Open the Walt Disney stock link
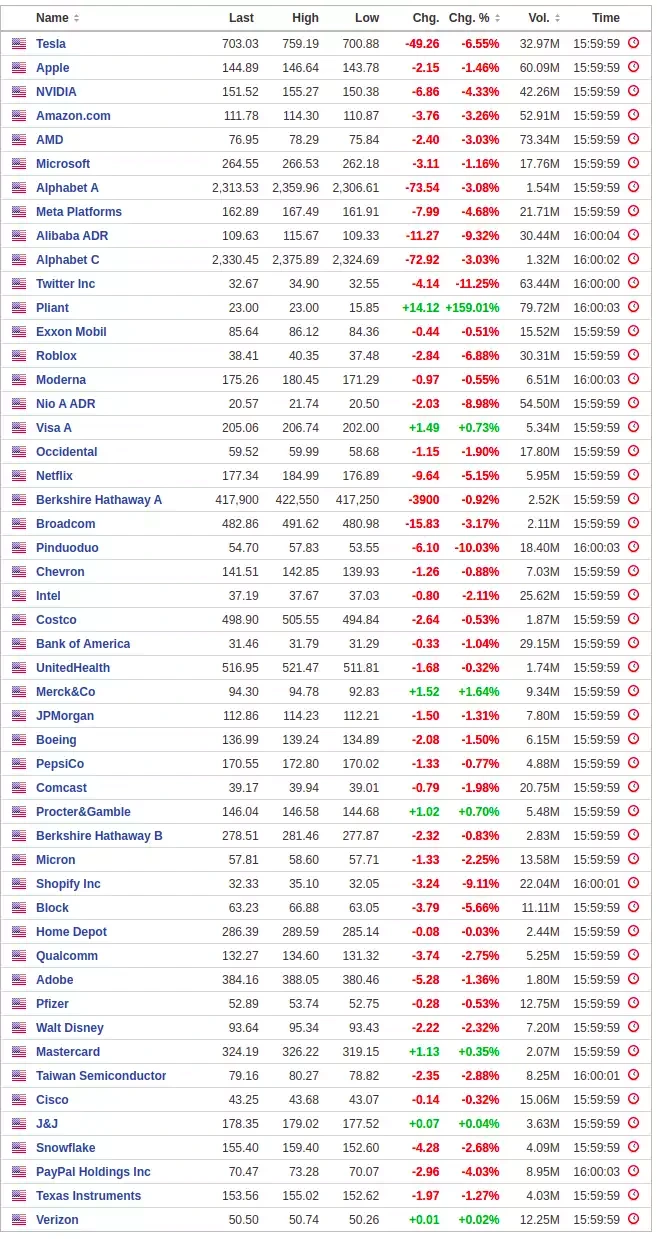This screenshot has width=657, height=1239. pos(70,1028)
